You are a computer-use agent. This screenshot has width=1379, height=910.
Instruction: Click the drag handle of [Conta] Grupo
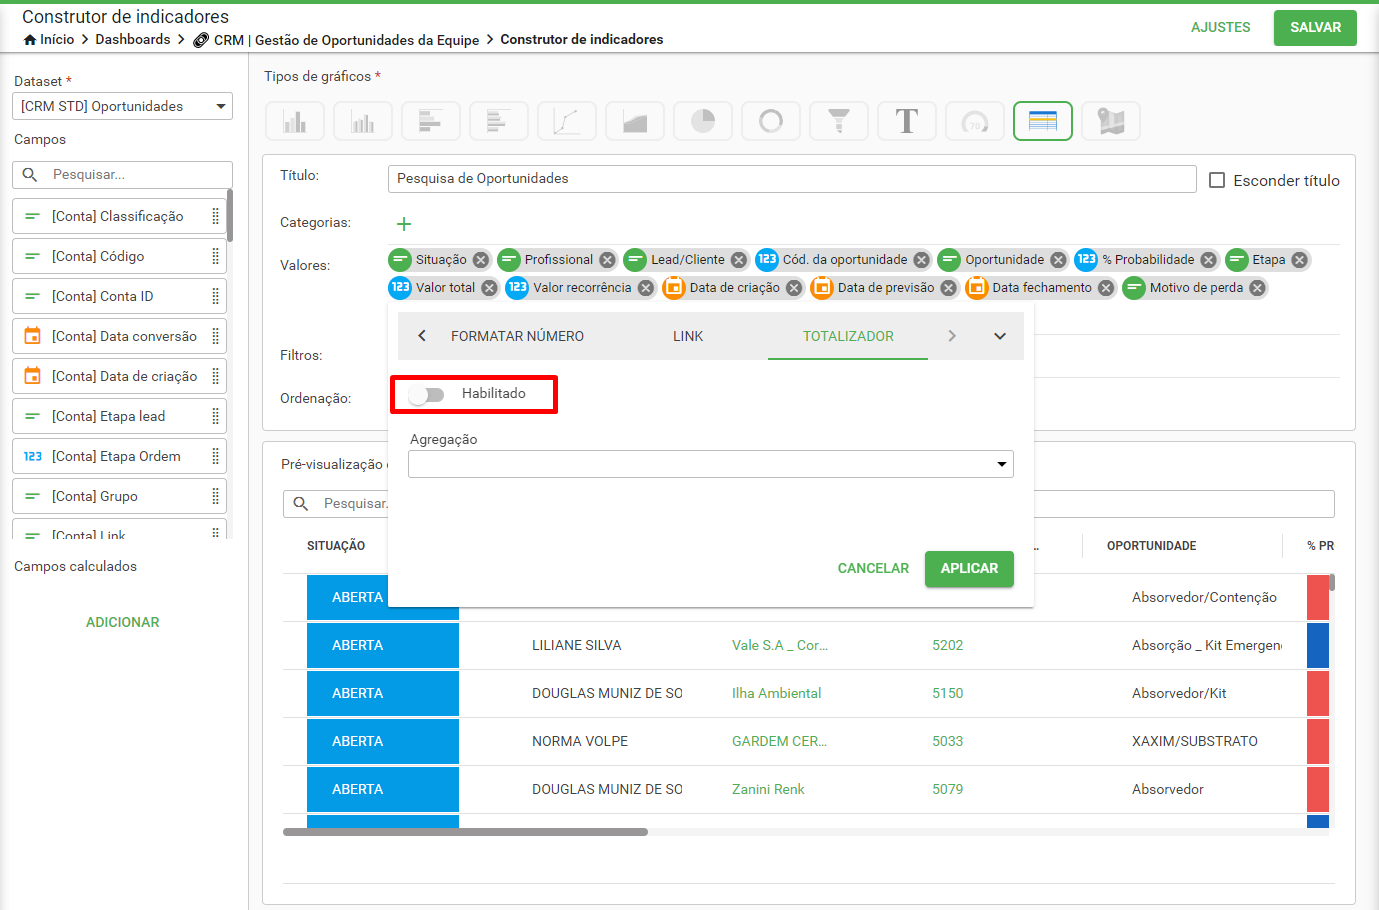coord(215,496)
